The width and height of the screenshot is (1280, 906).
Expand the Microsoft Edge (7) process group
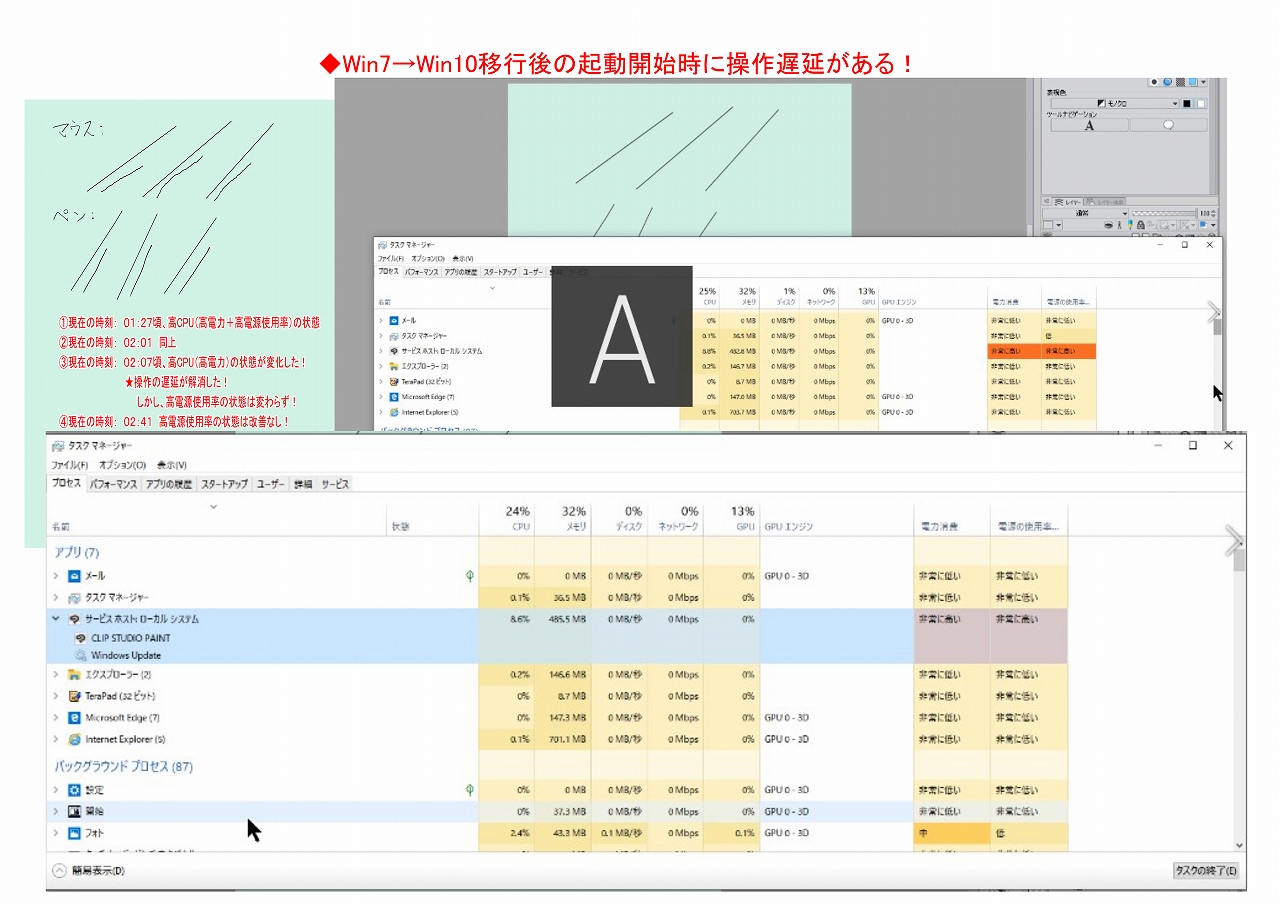point(56,718)
